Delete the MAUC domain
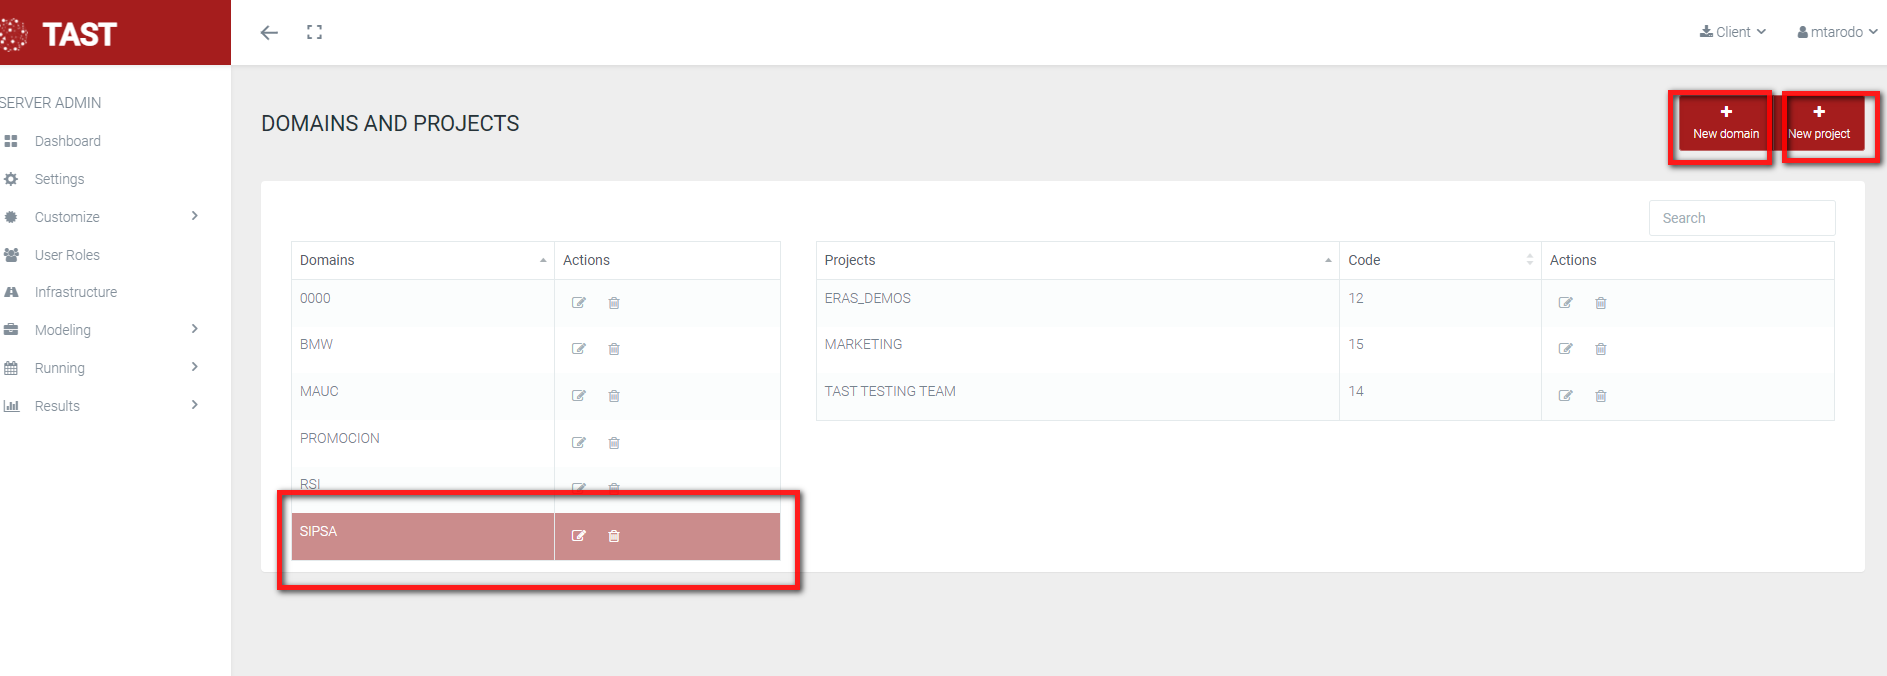 tap(614, 396)
